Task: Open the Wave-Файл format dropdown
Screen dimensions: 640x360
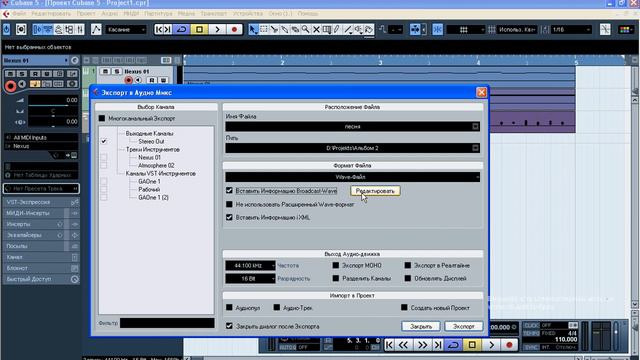Action: click(353, 177)
